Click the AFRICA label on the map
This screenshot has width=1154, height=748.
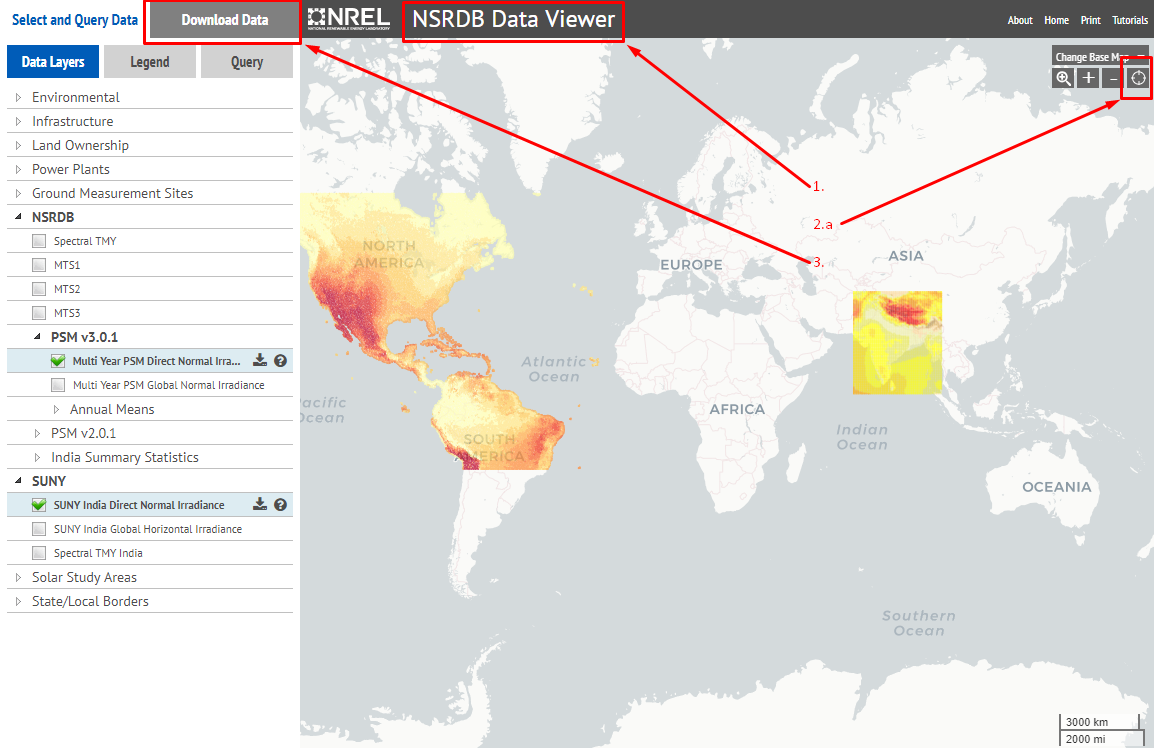tap(737, 409)
